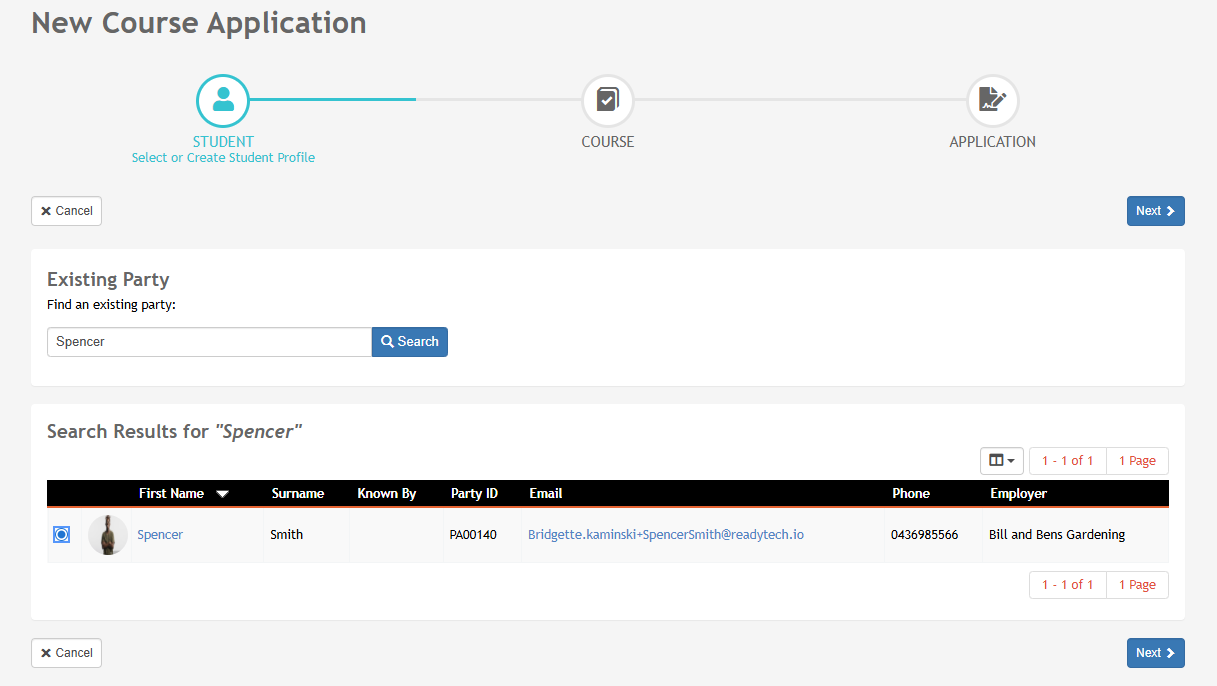Sort by First Name column header
1217x686 pixels.
click(171, 494)
